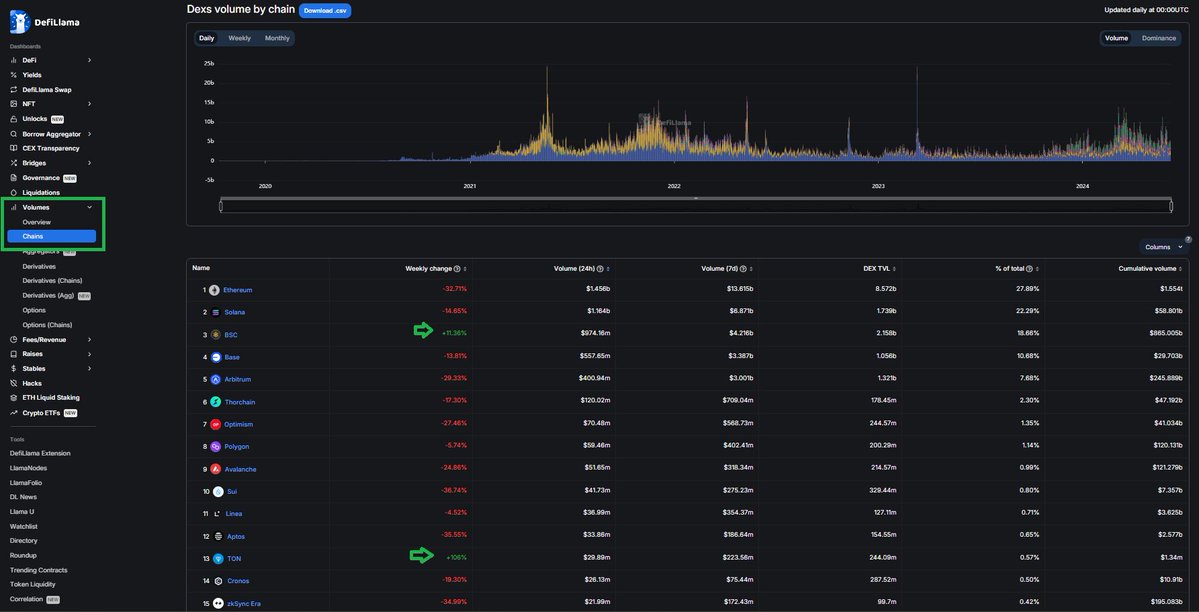Click the chart range slider left handle
Viewport: 1199px width, 612px height.
[220, 205]
